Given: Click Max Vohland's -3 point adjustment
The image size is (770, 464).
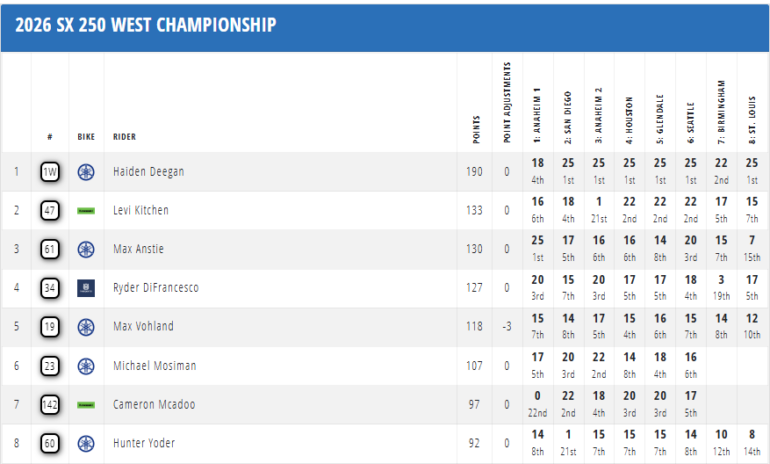Looking at the screenshot, I should click(x=507, y=327).
